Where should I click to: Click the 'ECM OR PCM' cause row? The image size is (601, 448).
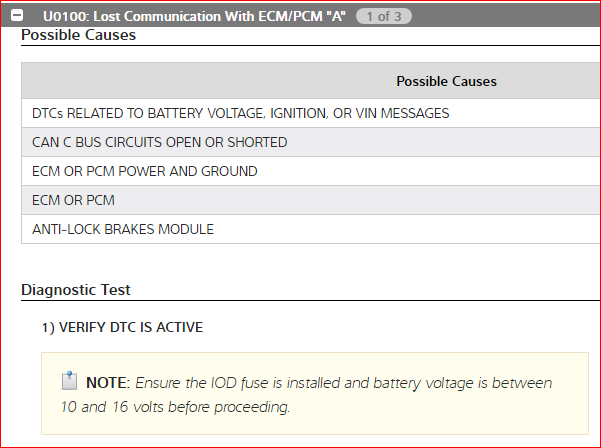click(x=73, y=200)
